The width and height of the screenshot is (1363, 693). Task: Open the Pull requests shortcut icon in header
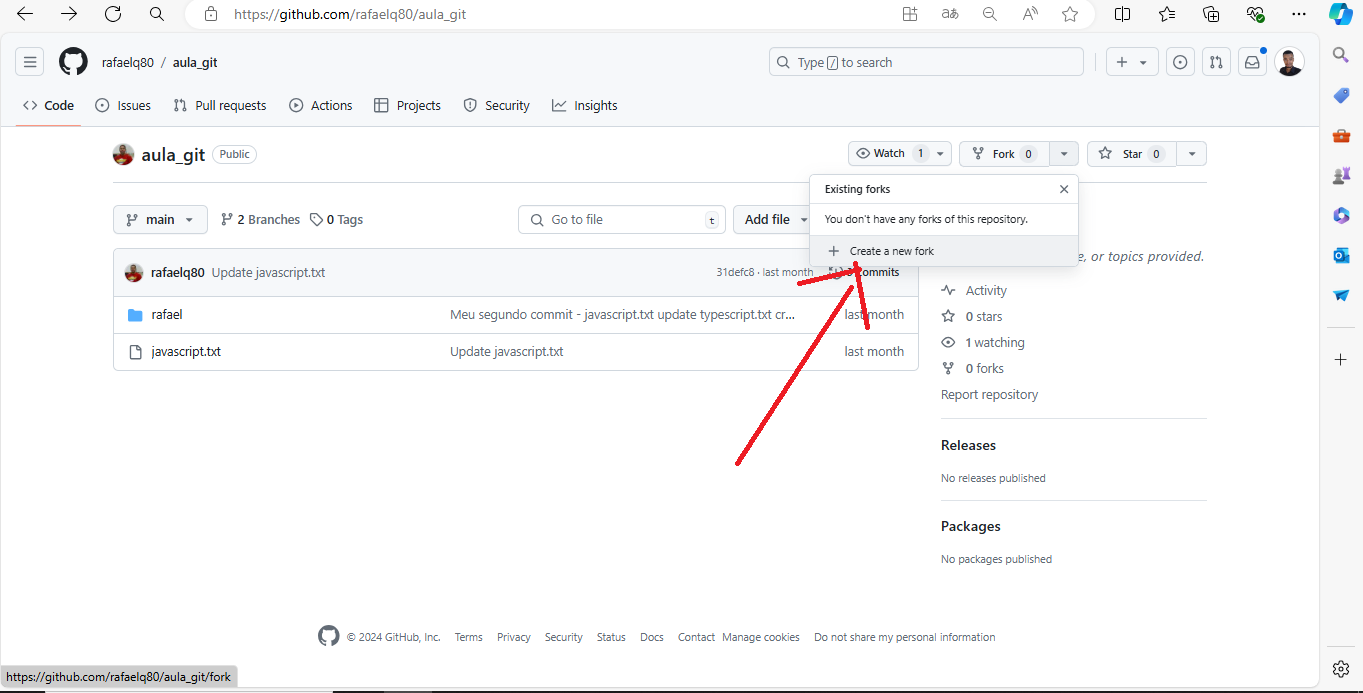click(1215, 62)
